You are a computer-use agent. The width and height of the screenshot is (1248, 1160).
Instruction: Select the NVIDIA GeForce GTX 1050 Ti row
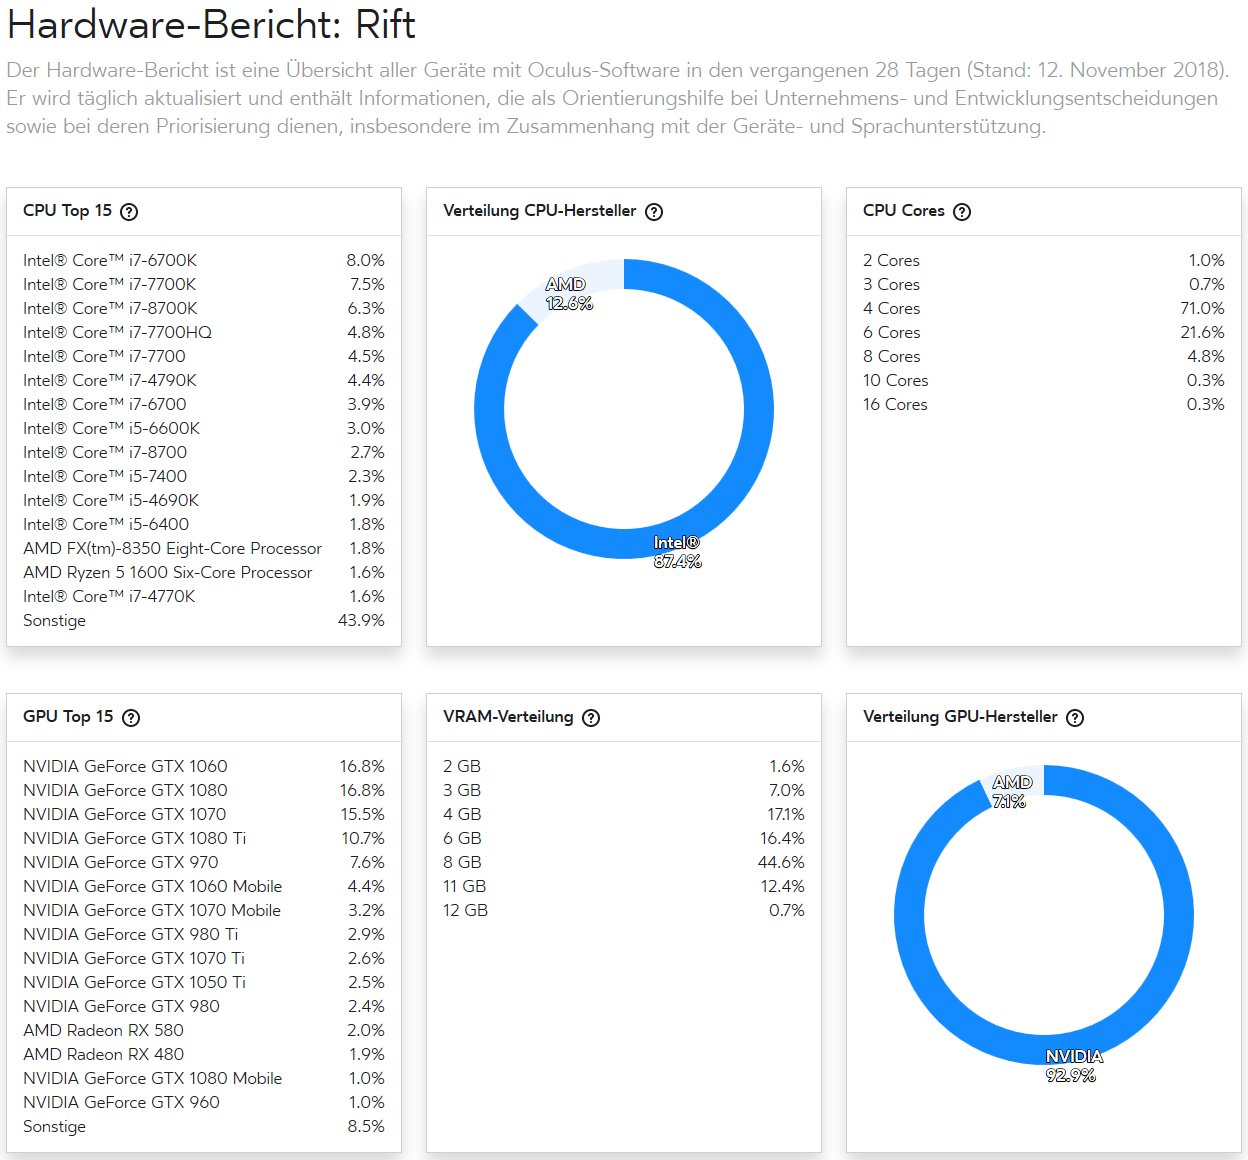pos(204,982)
